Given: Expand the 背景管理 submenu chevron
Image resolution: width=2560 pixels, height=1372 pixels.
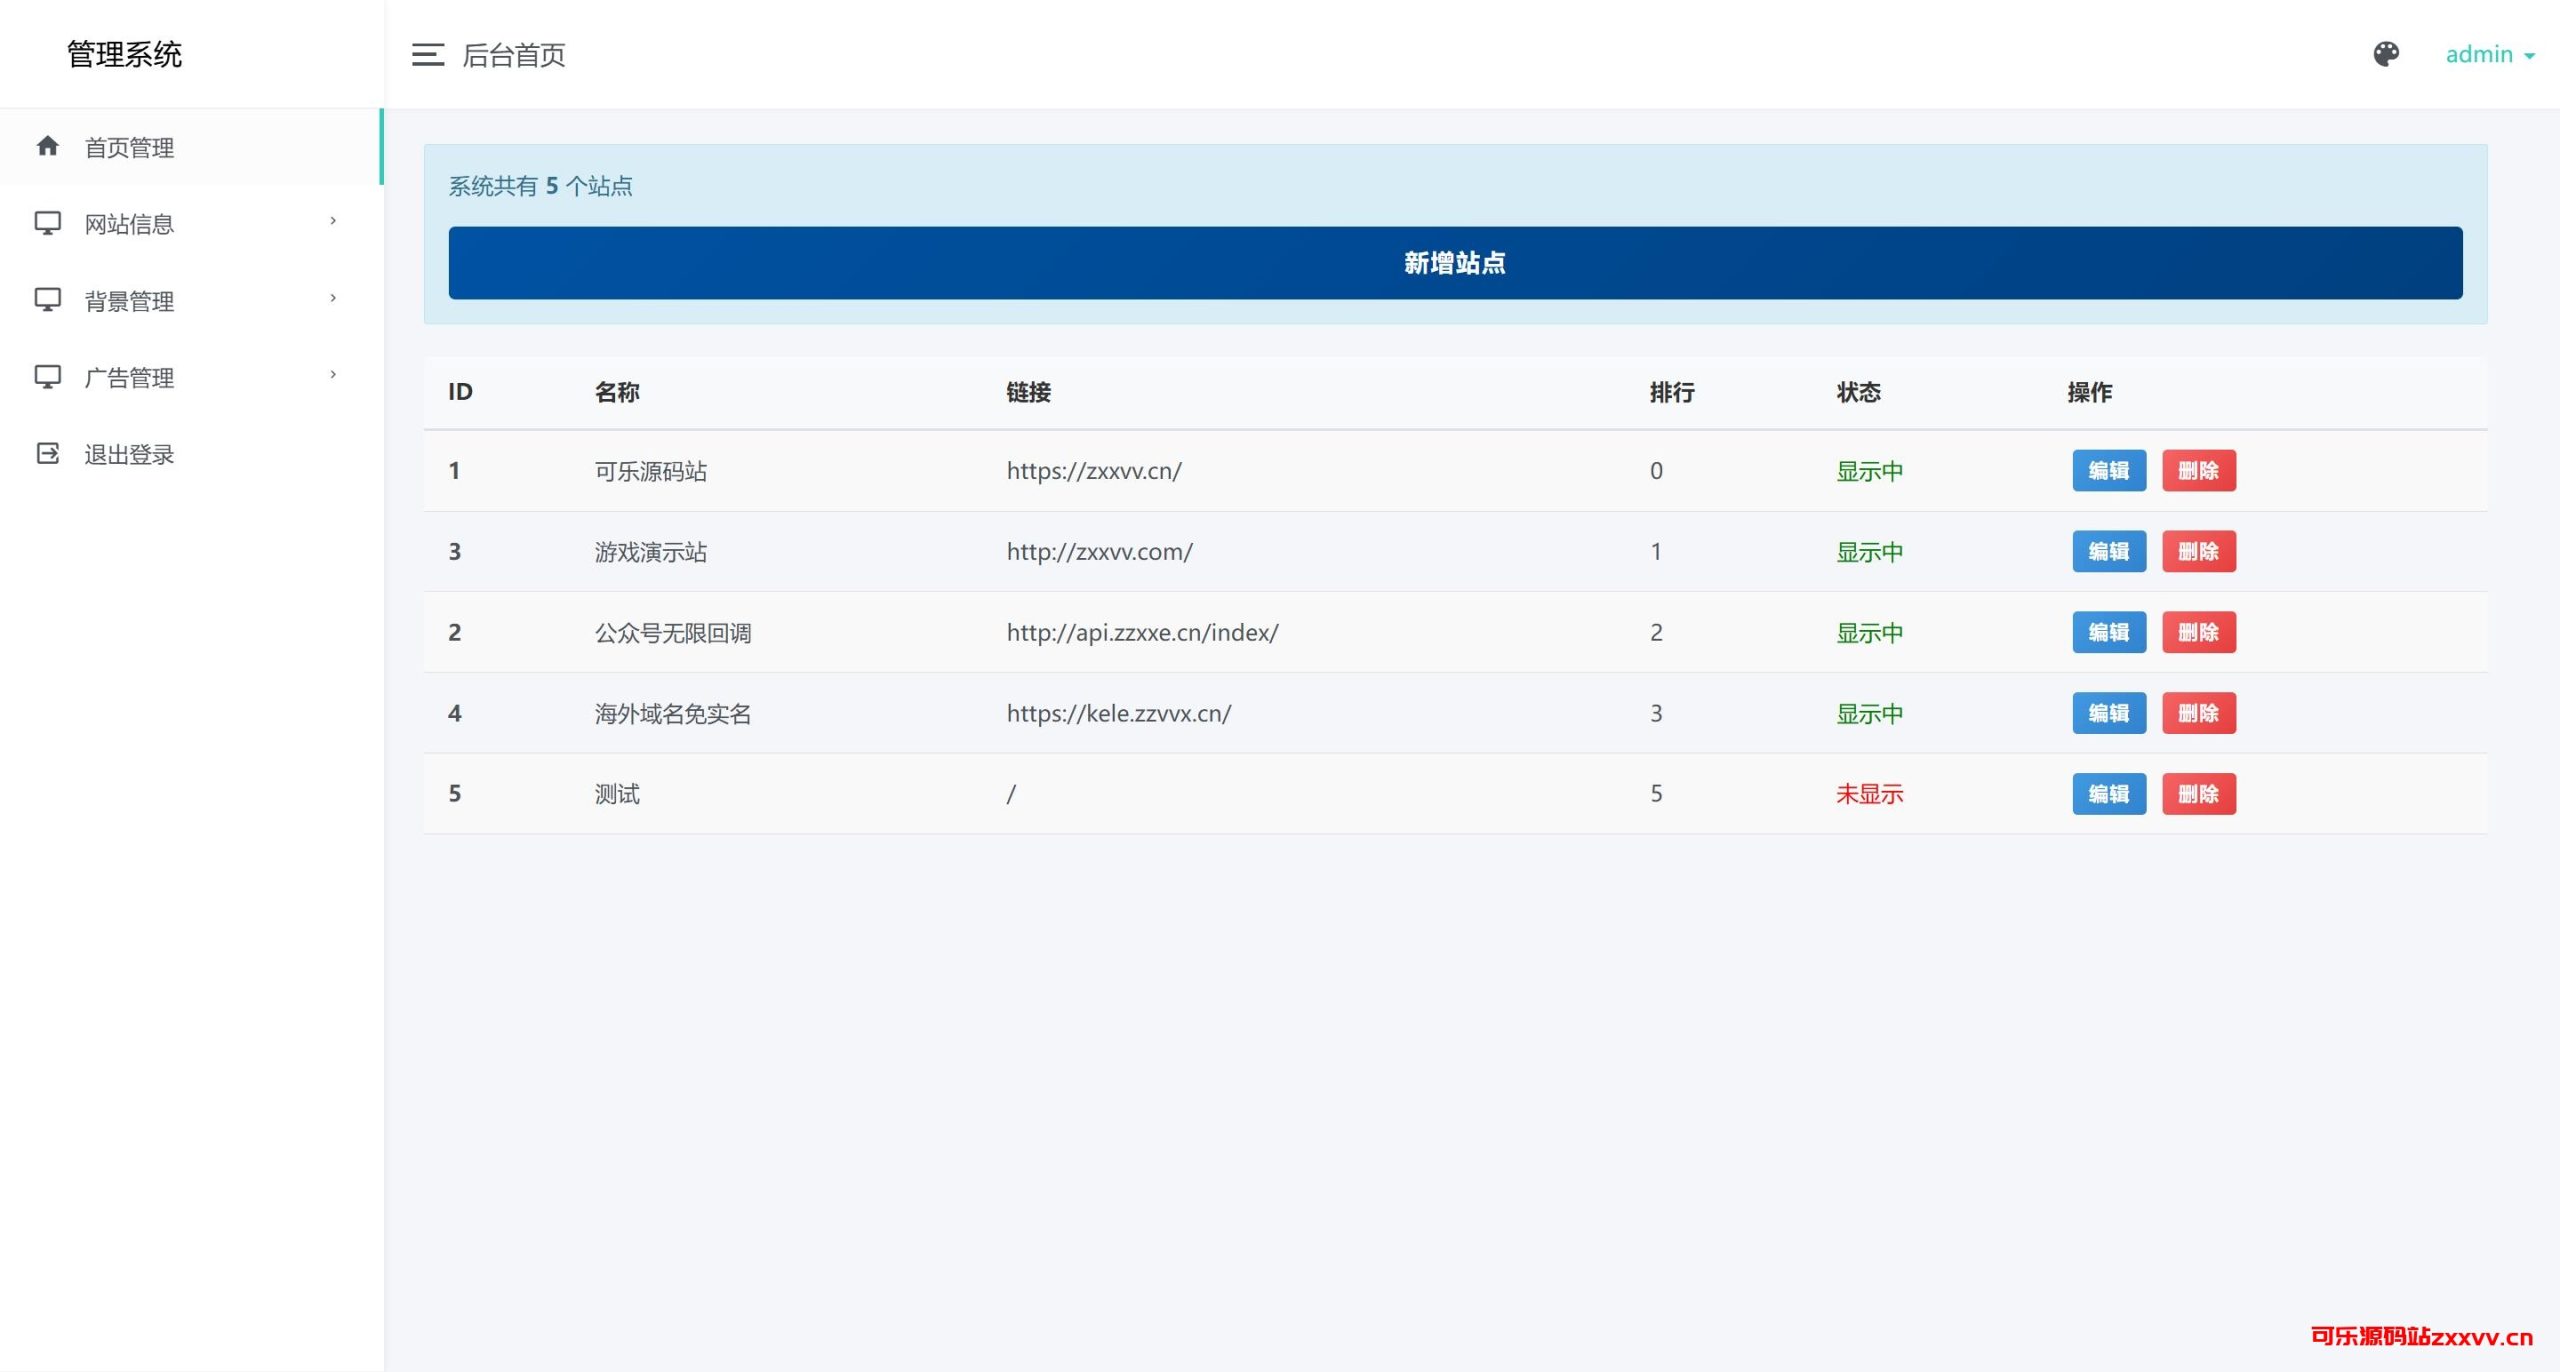Looking at the screenshot, I should click(x=333, y=298).
